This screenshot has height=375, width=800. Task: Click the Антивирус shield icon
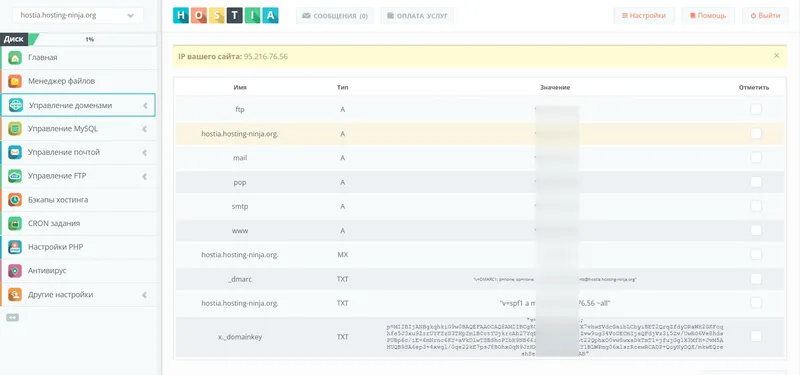(15, 270)
